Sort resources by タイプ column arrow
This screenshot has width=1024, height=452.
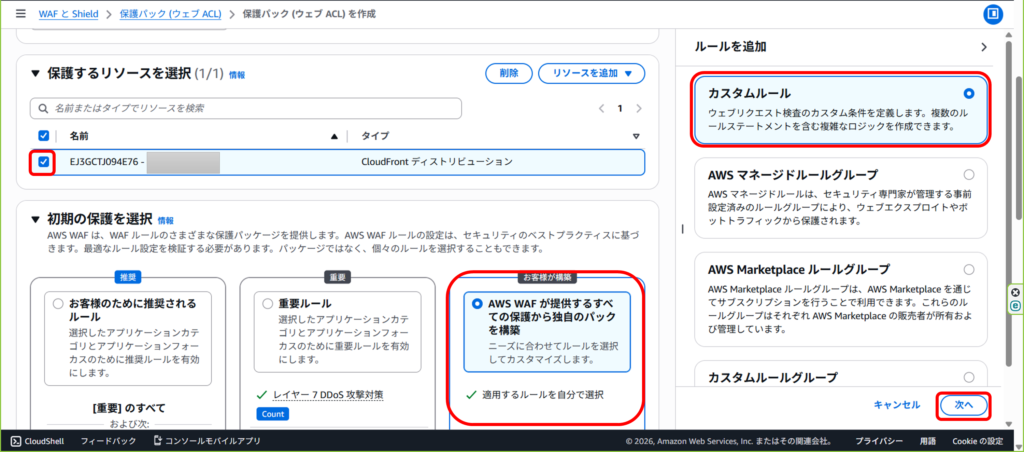[x=636, y=136]
